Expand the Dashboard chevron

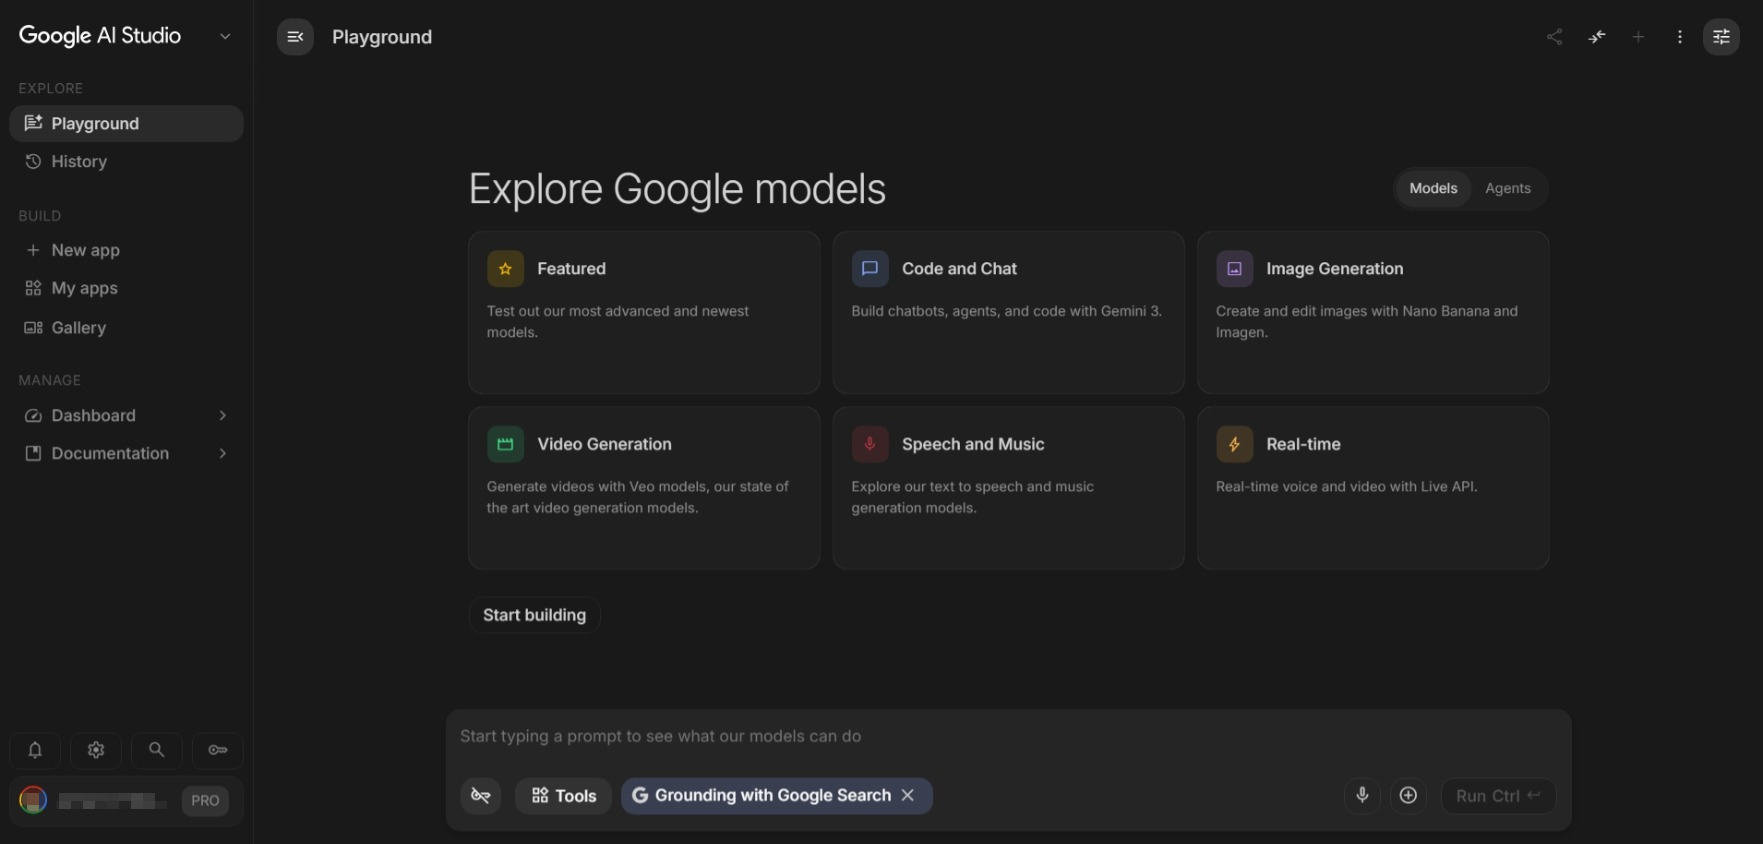(x=222, y=416)
